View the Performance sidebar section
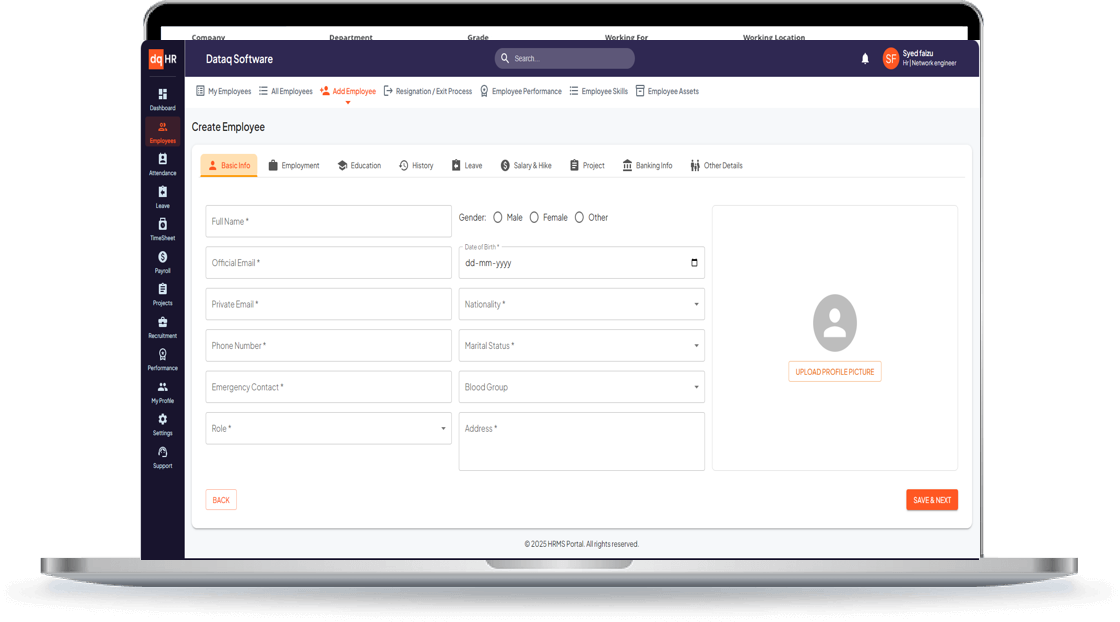The image size is (1120, 622). coord(162,358)
